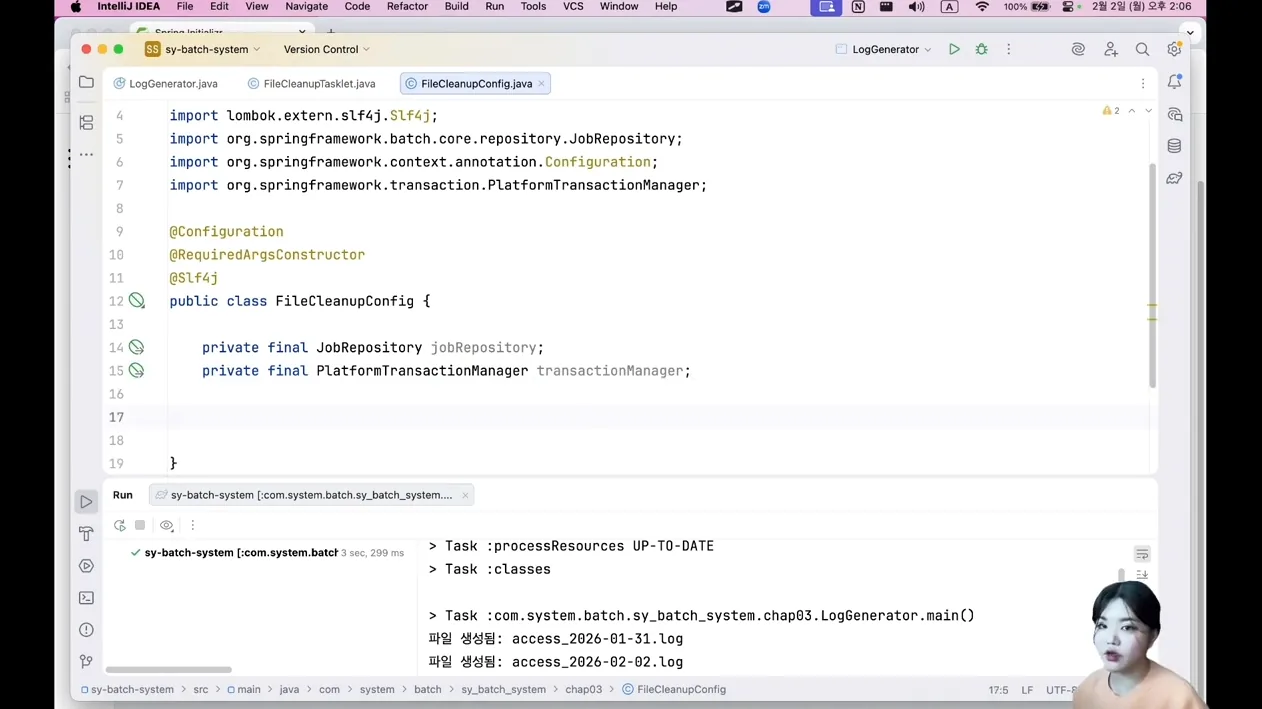Open the Tools menu

coord(533,7)
